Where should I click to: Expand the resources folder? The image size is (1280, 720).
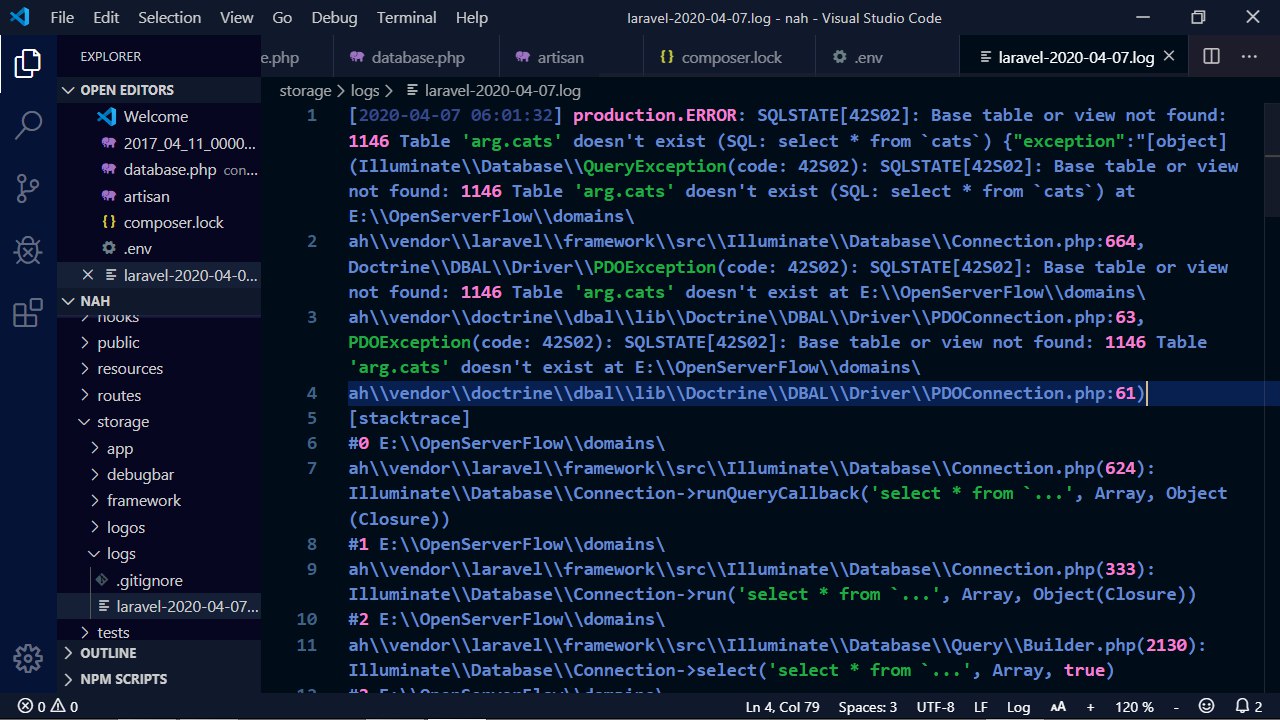click(160, 368)
